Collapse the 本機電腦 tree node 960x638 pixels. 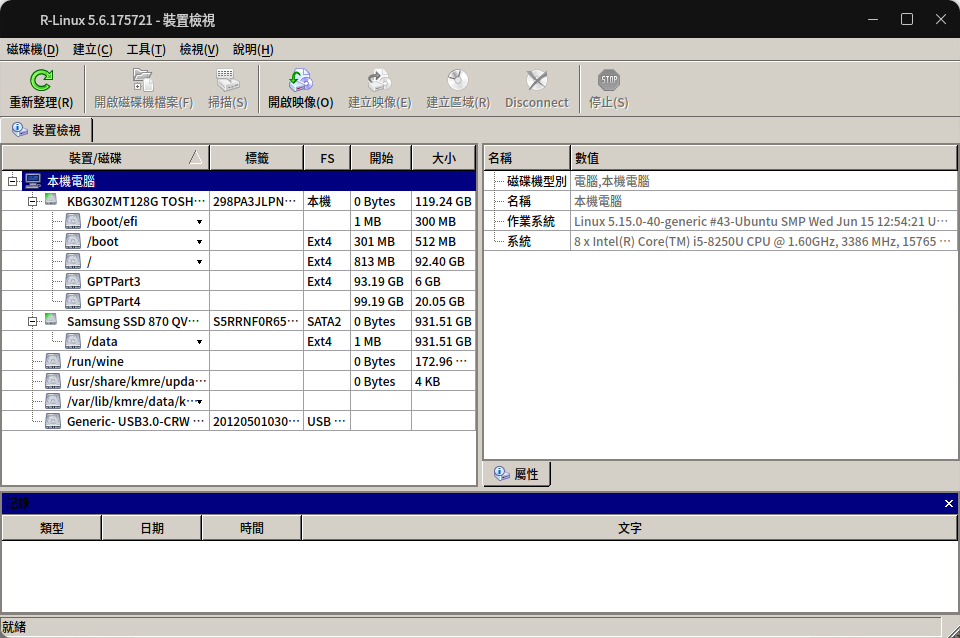click(13, 181)
